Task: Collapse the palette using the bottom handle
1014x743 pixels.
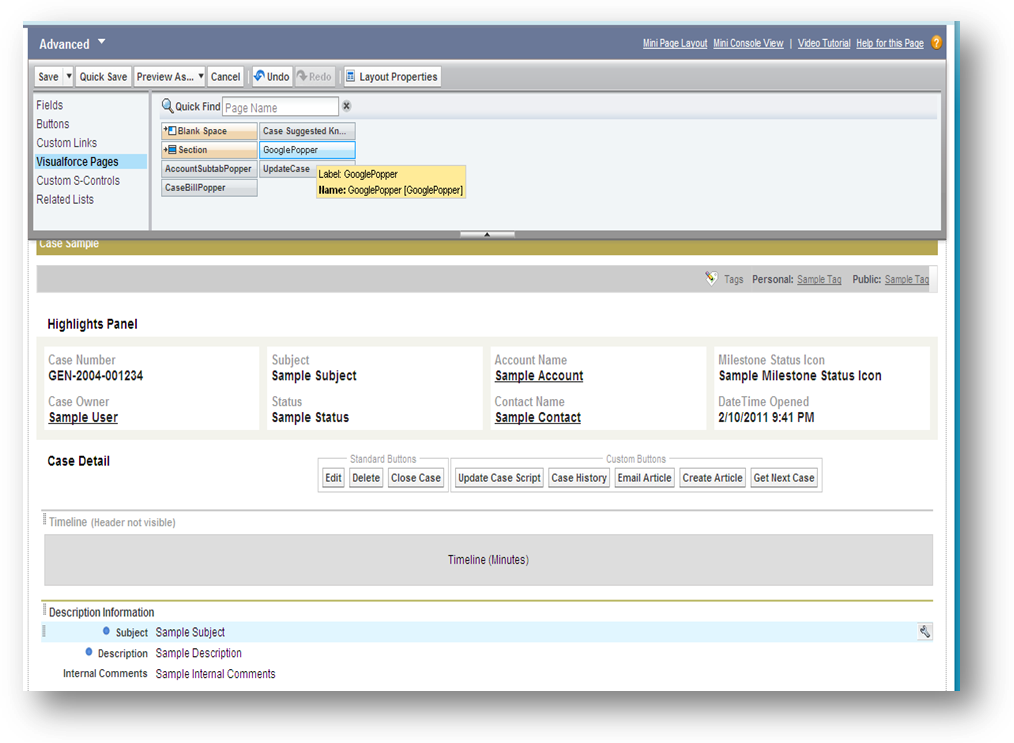Action: click(x=487, y=234)
